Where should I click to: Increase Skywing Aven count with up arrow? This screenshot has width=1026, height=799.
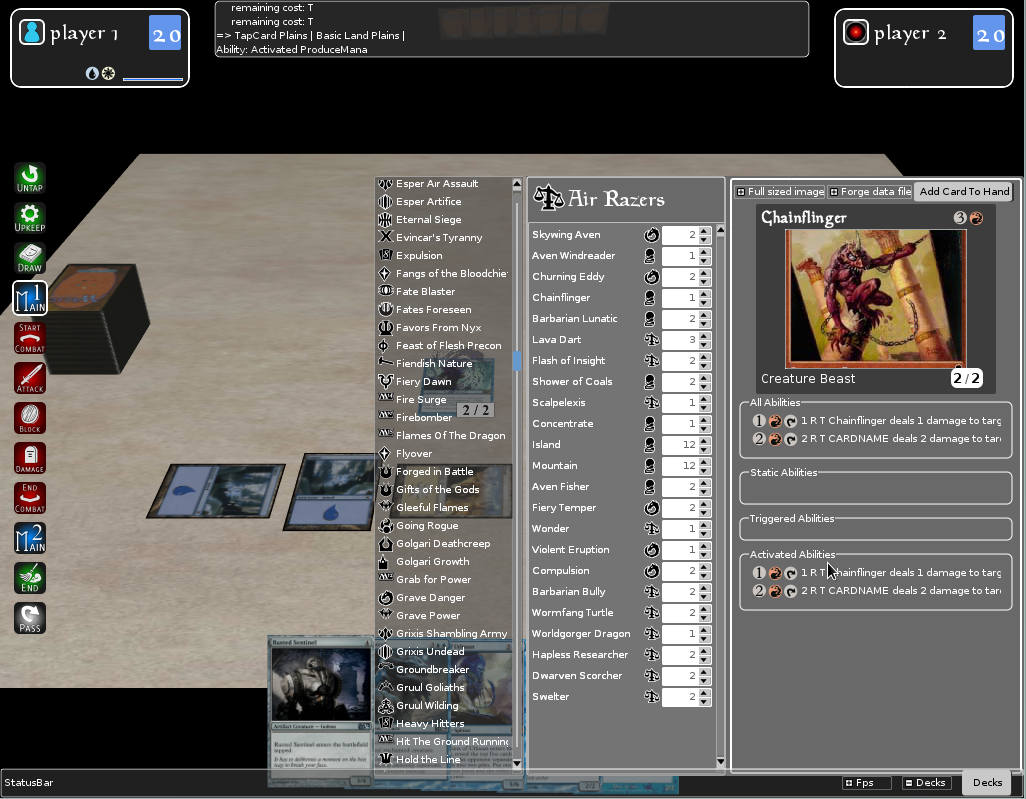point(704,231)
